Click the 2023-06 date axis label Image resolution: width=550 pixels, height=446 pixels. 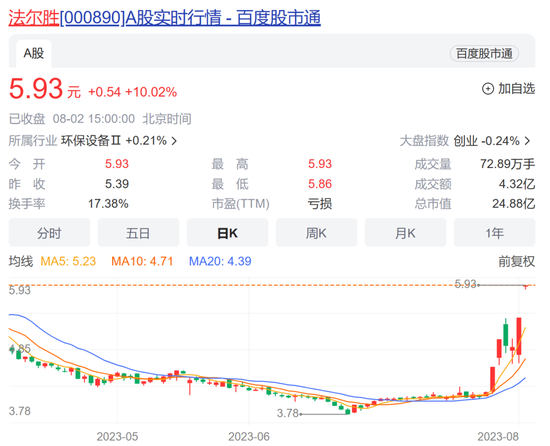(249, 437)
